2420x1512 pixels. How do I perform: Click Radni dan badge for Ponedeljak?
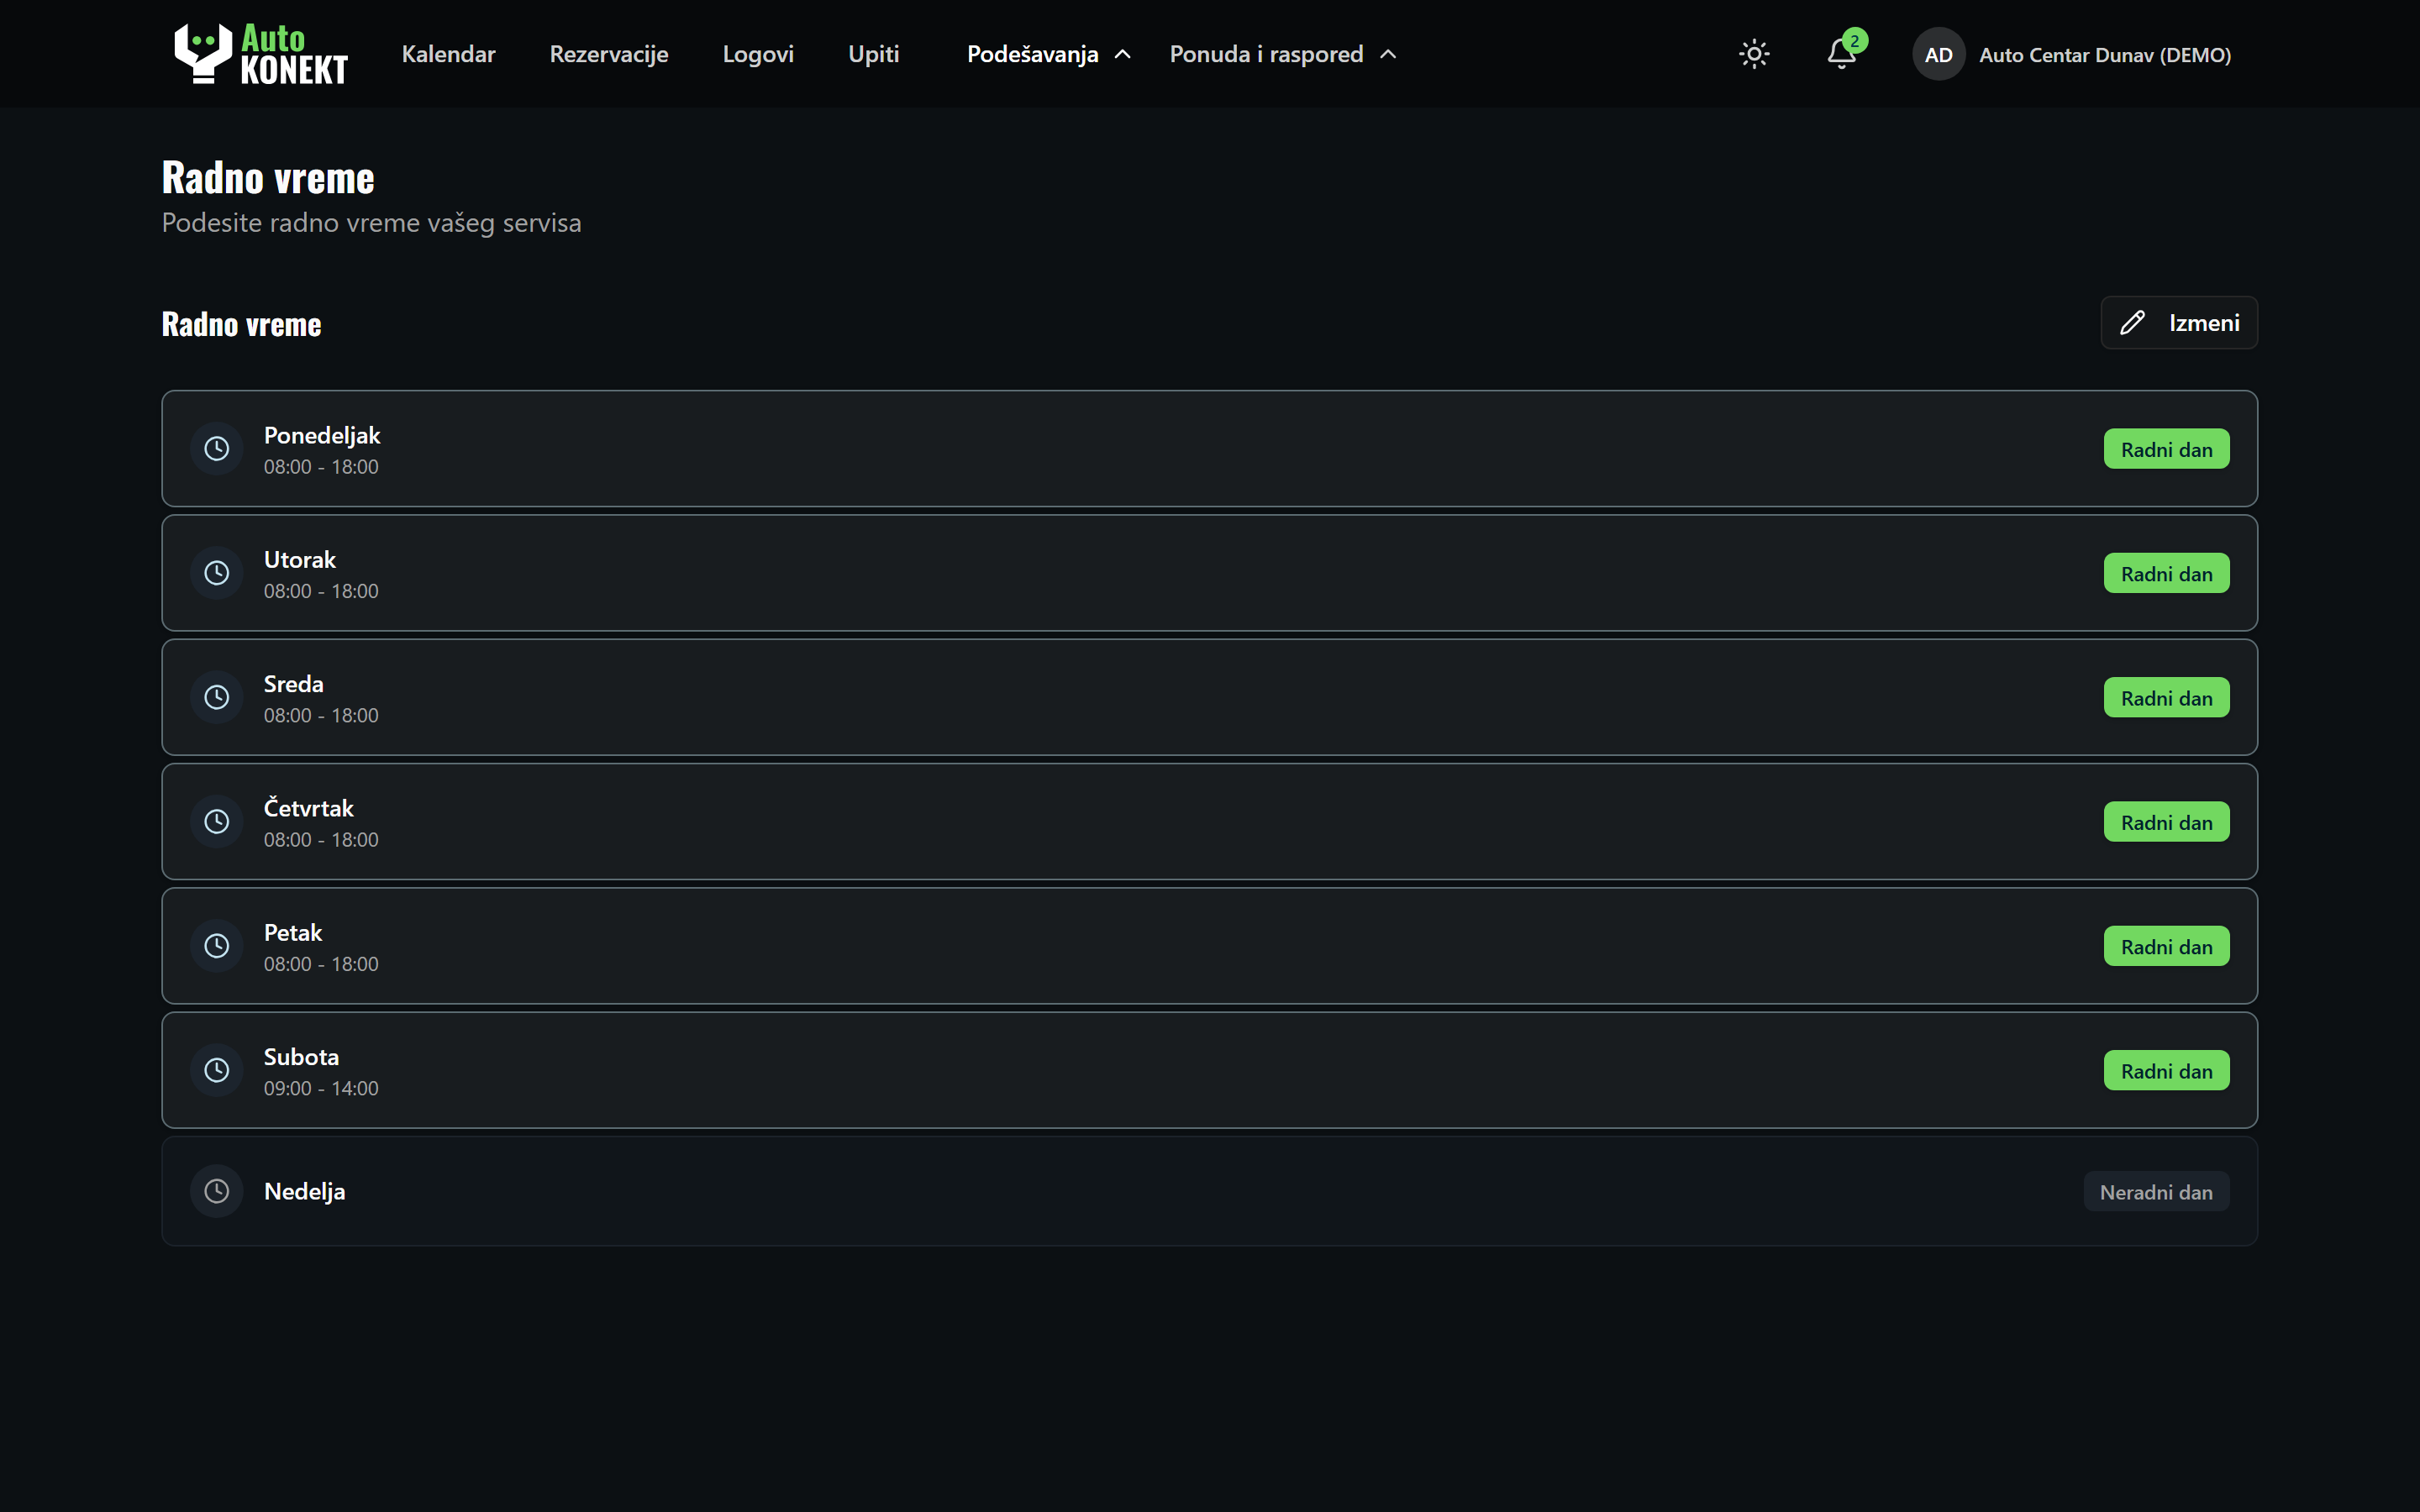pos(2166,449)
